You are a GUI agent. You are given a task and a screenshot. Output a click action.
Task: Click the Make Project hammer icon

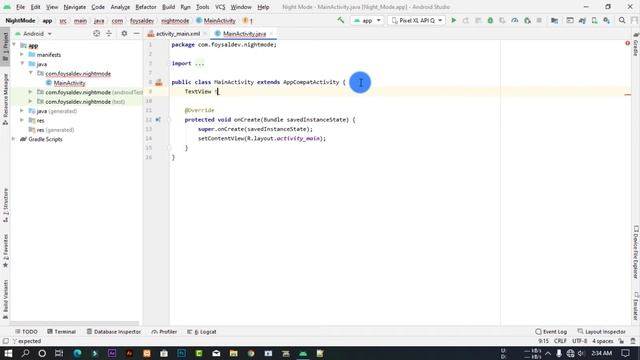pos(340,20)
